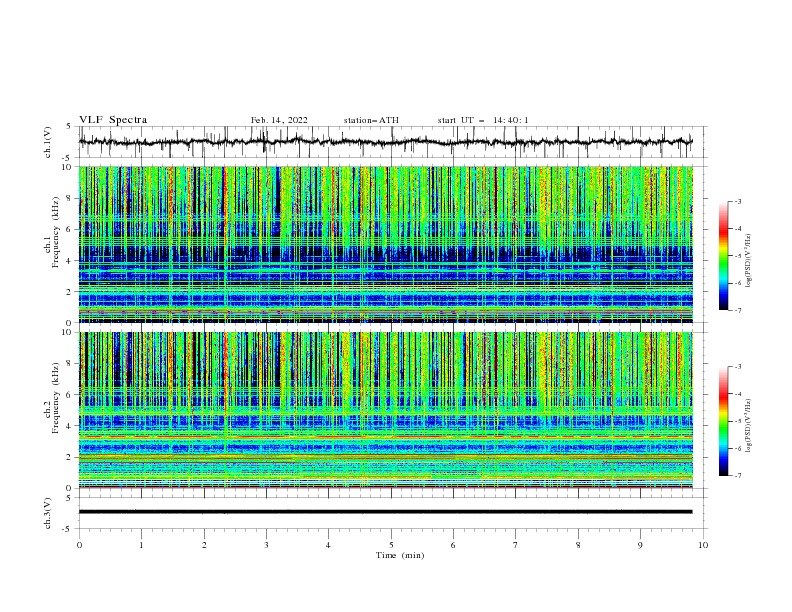This screenshot has width=792, height=612.
Task: Click the '-7' label on lower color scale
Action: pyautogui.click(x=737, y=476)
